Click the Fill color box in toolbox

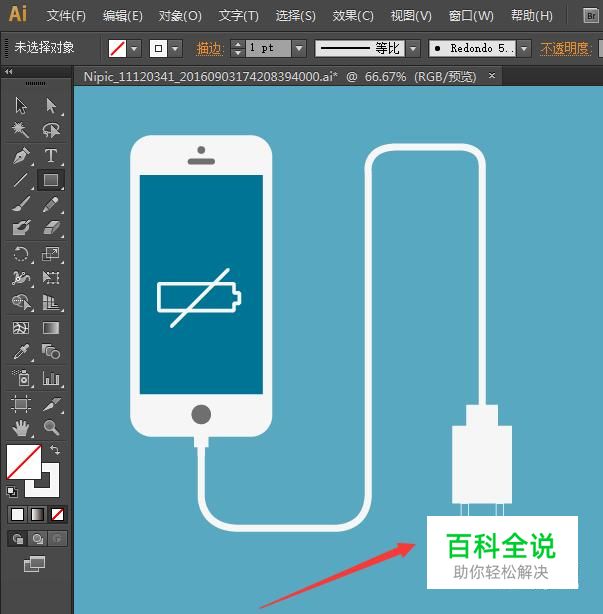point(23,462)
